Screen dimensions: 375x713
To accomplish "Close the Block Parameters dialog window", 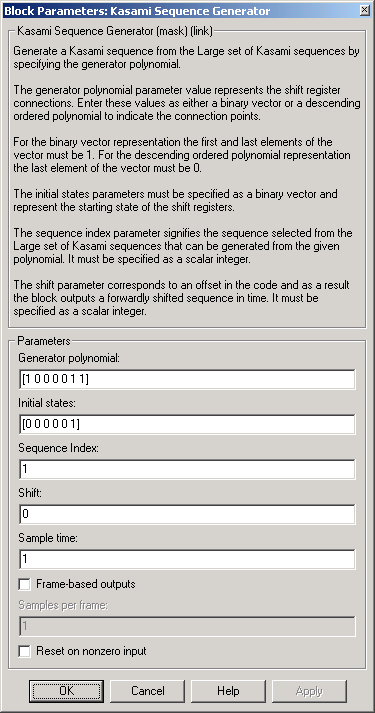I will click(364, 10).
